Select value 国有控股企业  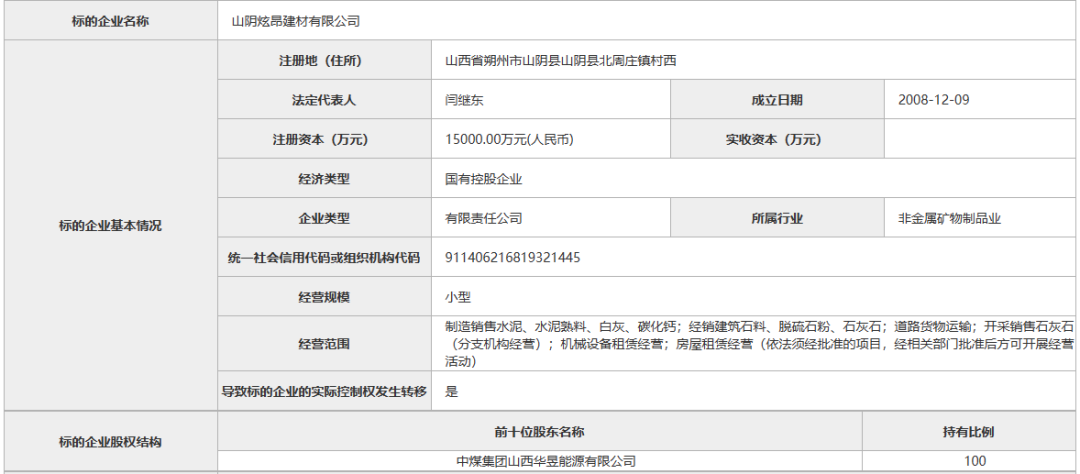[484, 179]
